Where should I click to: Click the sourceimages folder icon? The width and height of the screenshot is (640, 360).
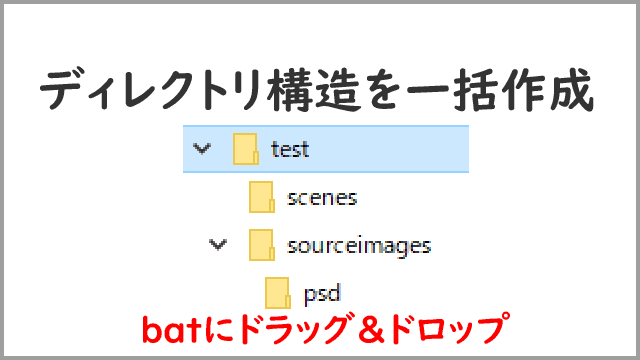[x=262, y=245]
